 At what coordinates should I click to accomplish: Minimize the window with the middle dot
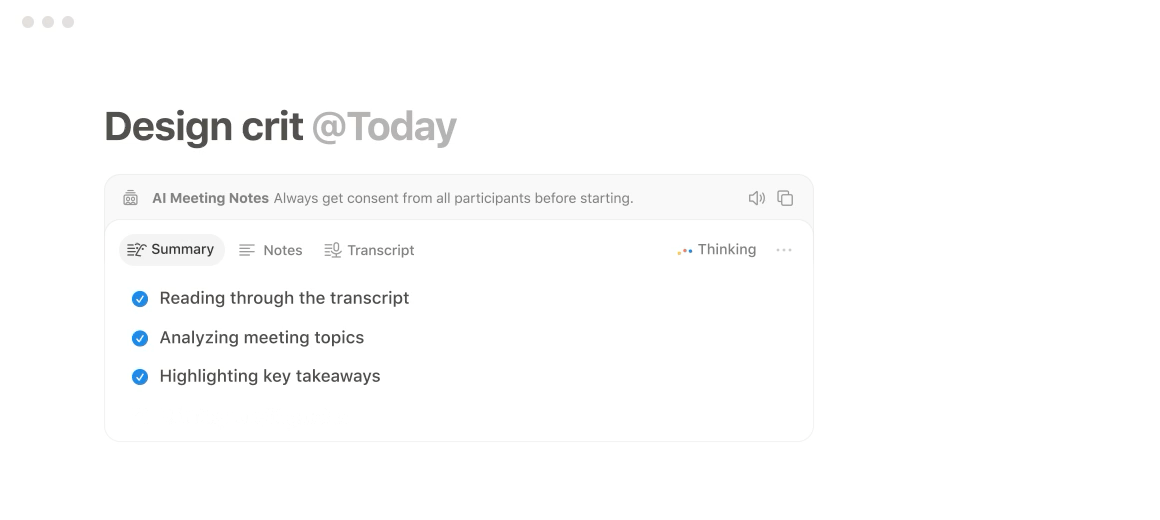48,22
